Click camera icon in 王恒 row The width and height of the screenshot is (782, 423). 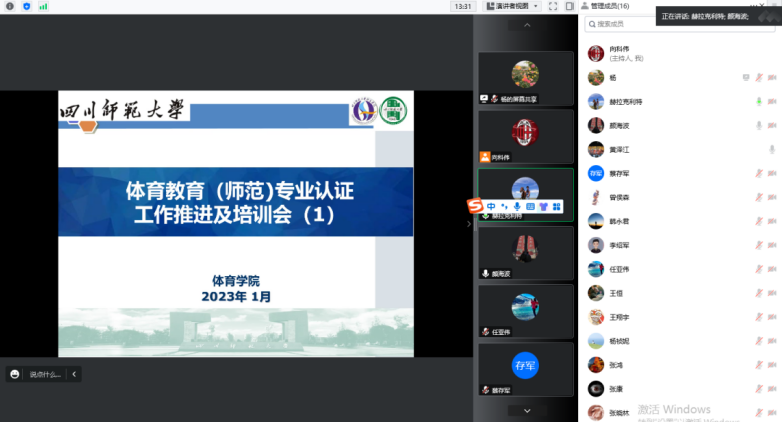pos(772,293)
